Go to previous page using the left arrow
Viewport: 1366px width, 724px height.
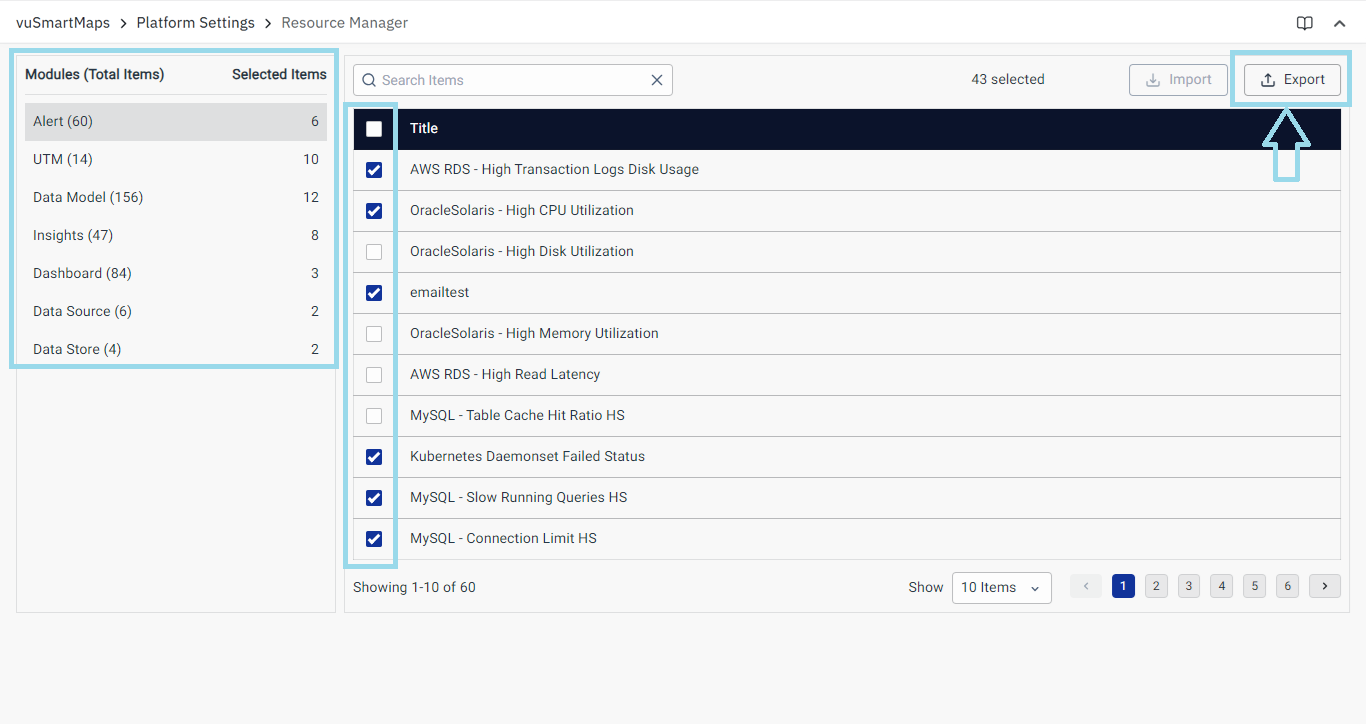coord(1085,586)
